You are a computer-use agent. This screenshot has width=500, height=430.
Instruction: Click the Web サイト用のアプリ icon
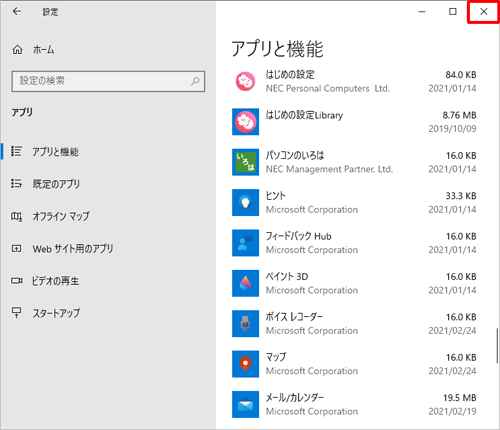(16, 249)
